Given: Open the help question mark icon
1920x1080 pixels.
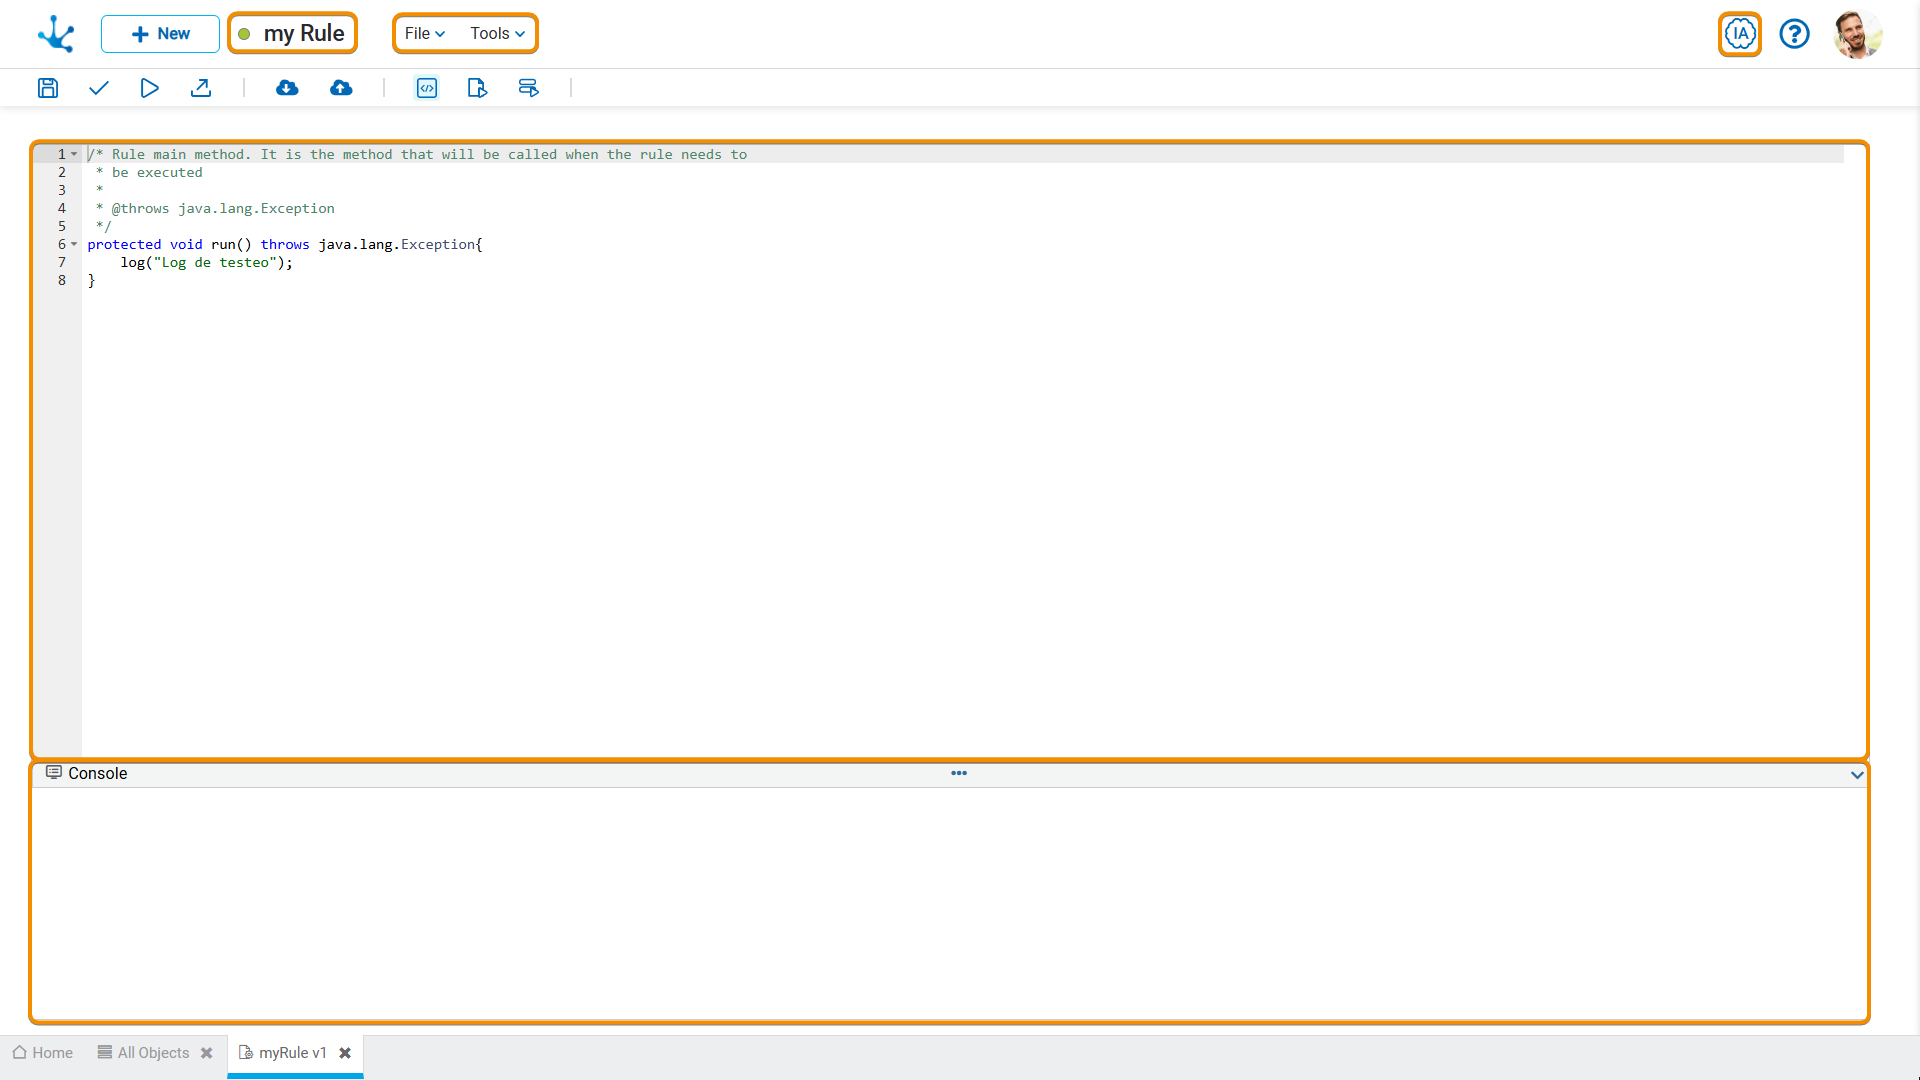Looking at the screenshot, I should pyautogui.click(x=1794, y=34).
